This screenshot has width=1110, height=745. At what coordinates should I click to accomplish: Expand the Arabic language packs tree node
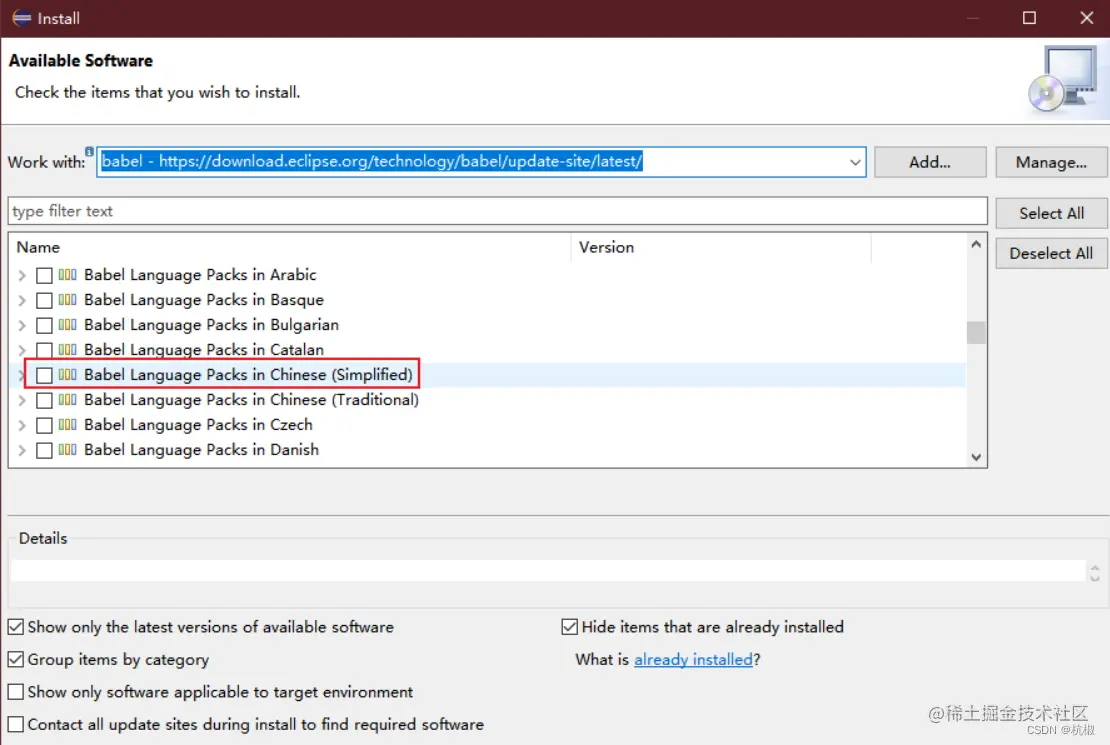(22, 275)
